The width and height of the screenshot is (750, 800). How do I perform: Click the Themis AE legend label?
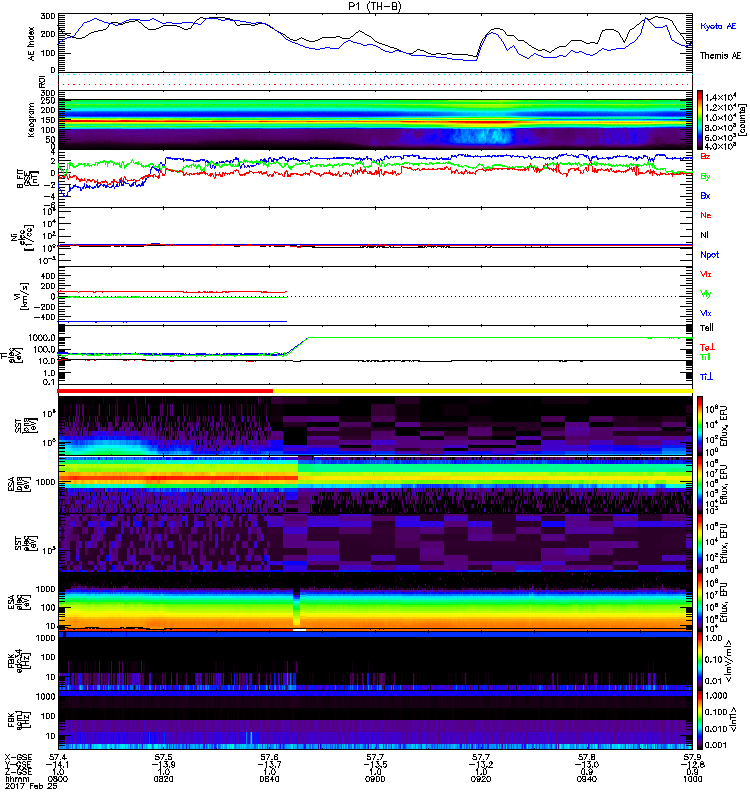pyautogui.click(x=721, y=56)
